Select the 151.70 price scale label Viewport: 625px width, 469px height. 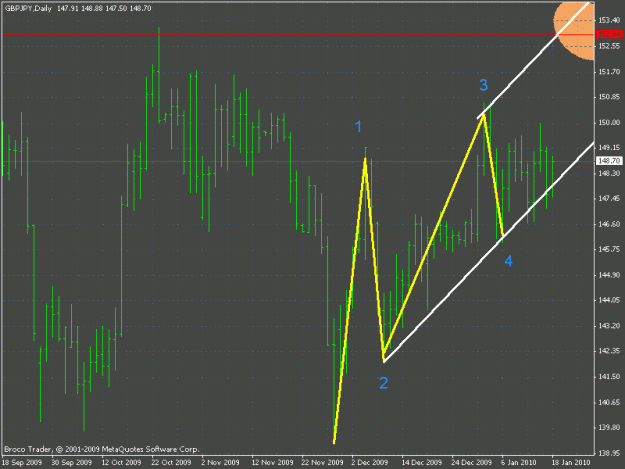click(x=609, y=72)
